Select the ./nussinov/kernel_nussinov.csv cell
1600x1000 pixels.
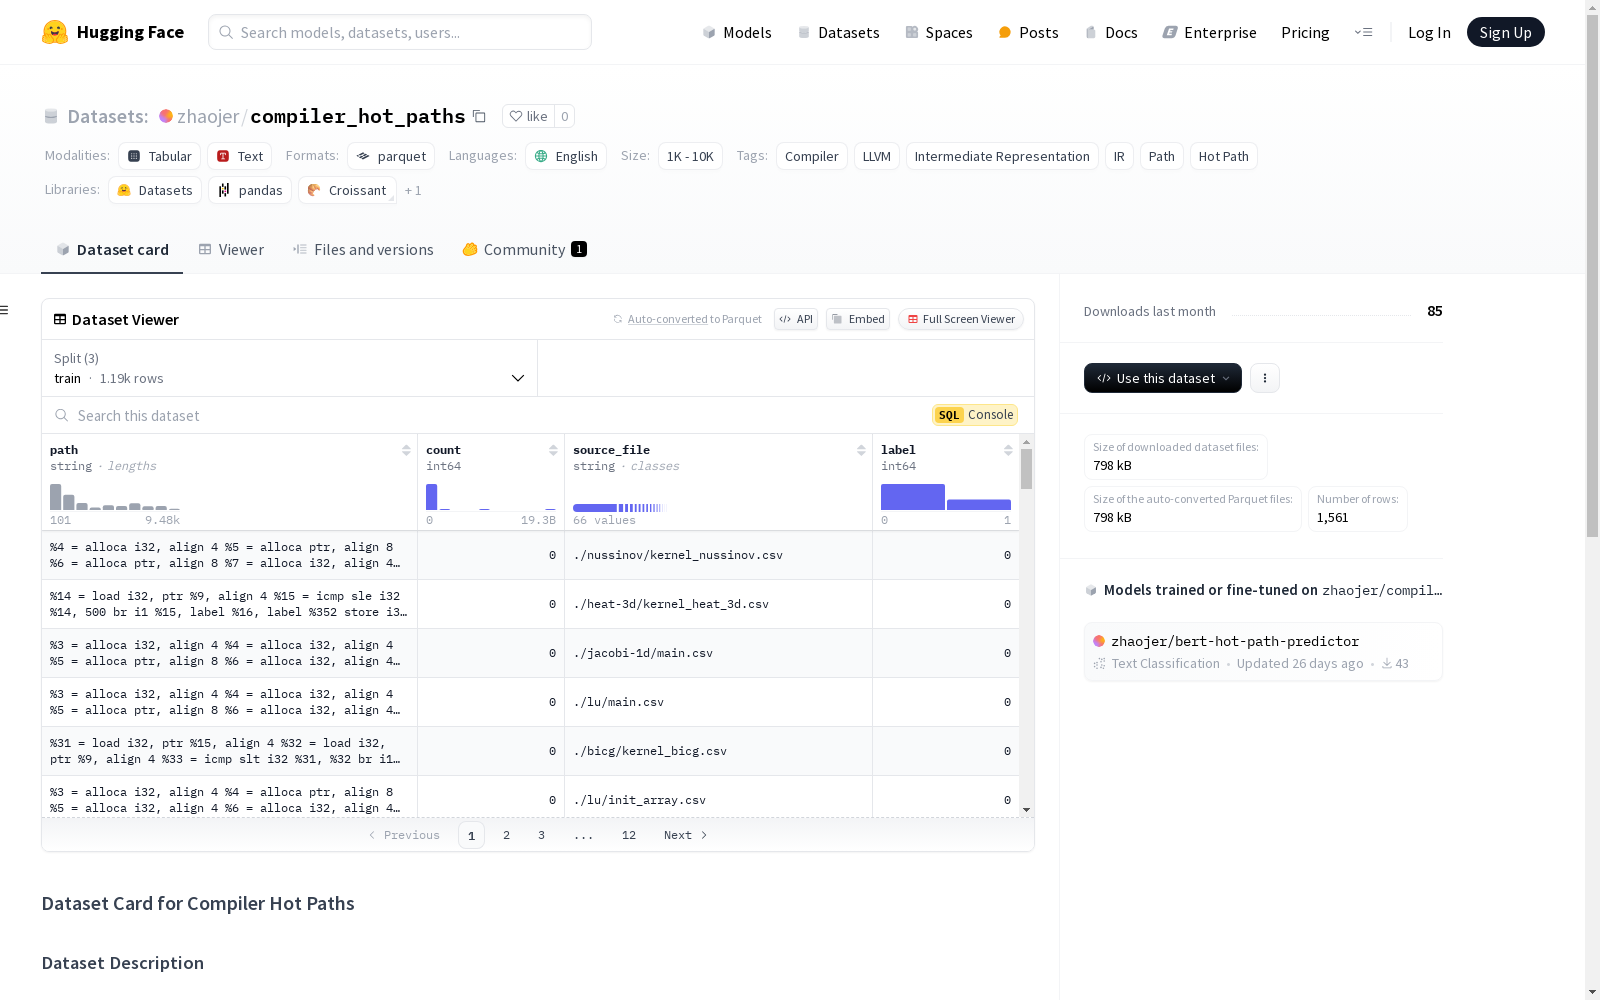tap(719, 555)
